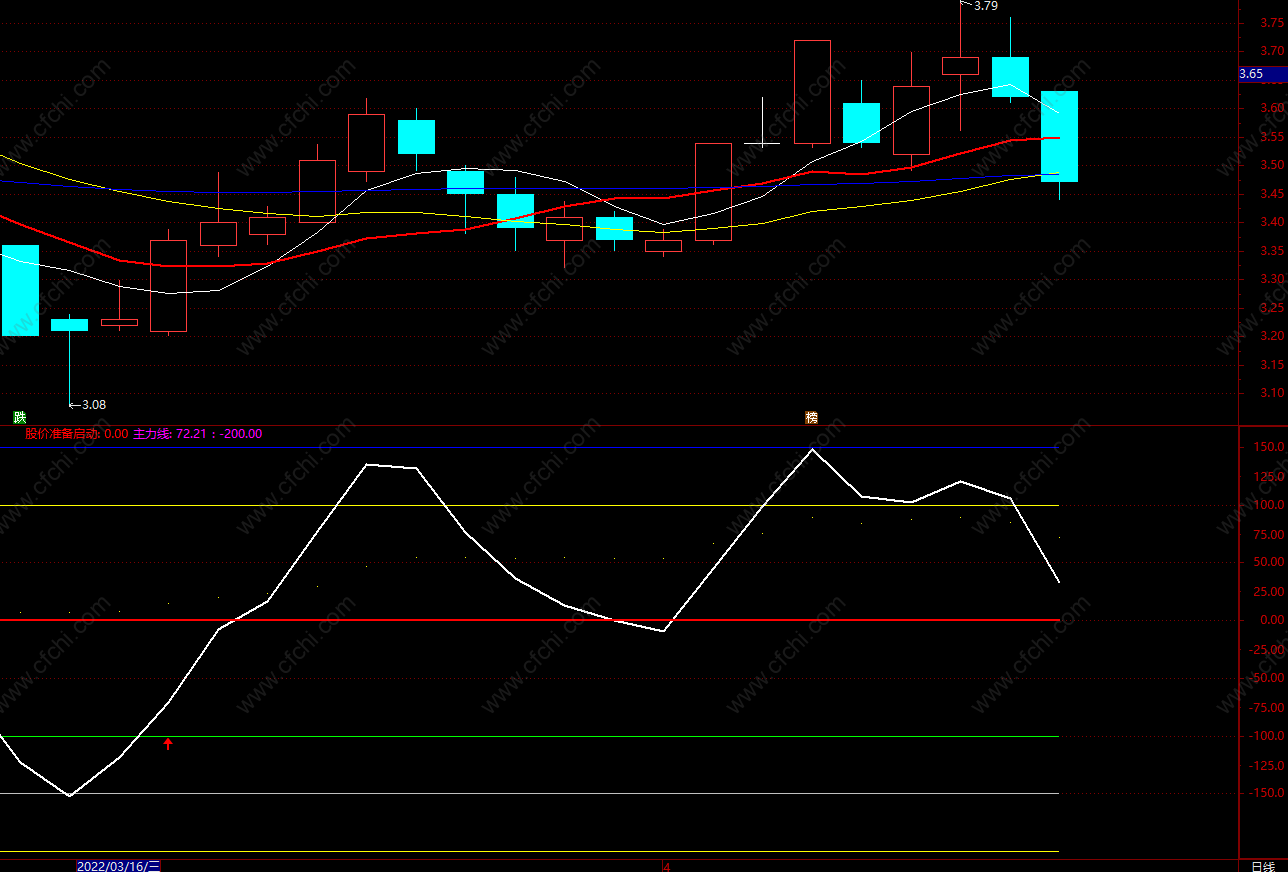Click the -200.00 indicator value
This screenshot has width=1288, height=872.
point(240,433)
